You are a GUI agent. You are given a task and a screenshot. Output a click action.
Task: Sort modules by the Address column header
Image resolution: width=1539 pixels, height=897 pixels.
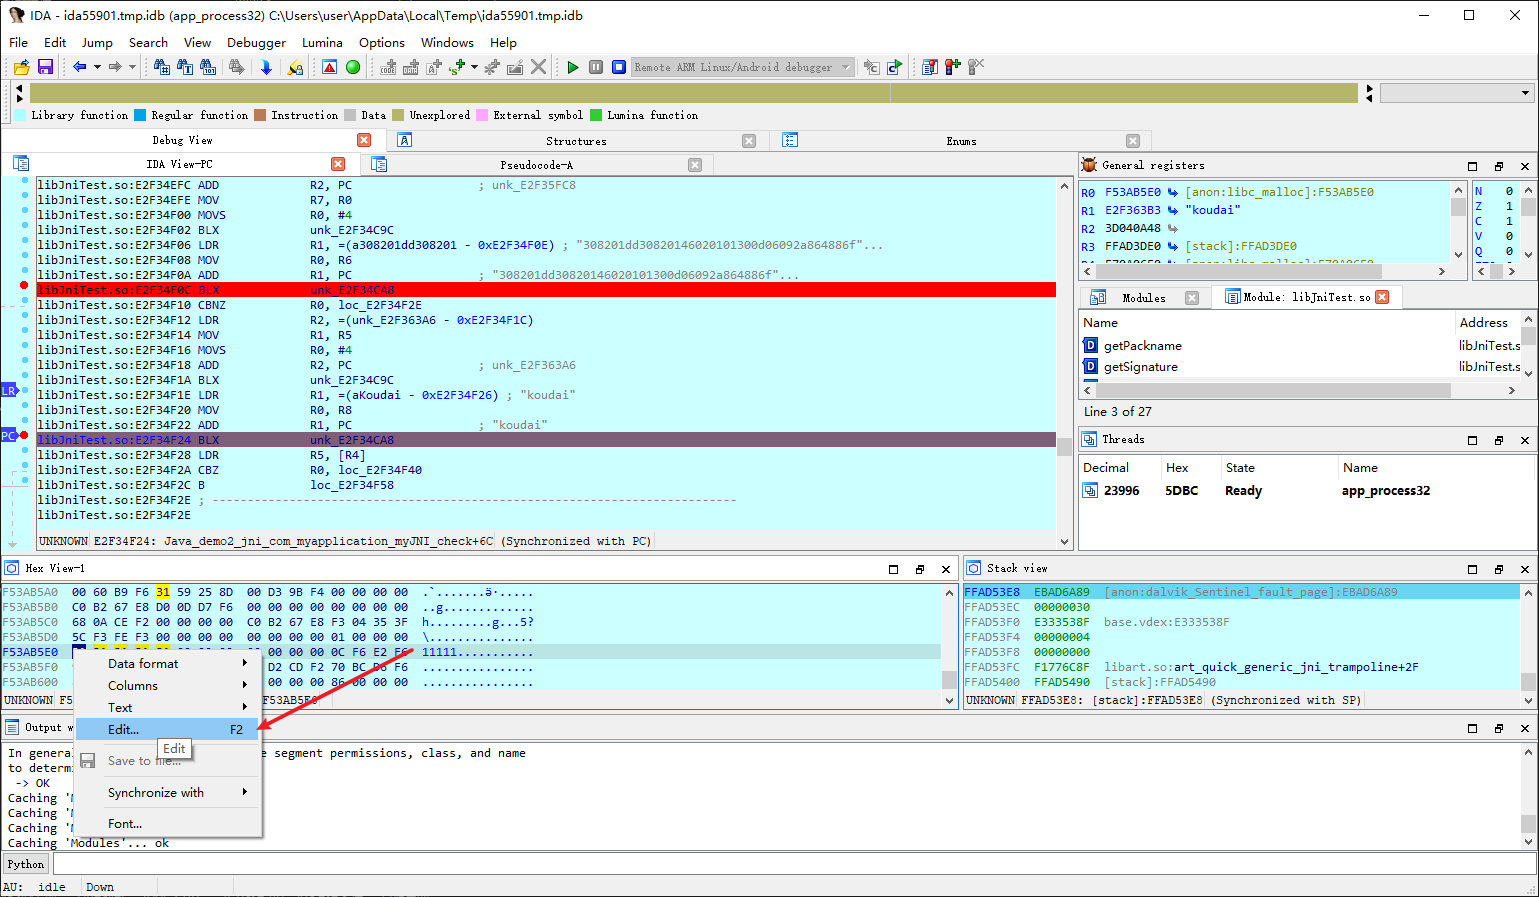pyautogui.click(x=1487, y=322)
